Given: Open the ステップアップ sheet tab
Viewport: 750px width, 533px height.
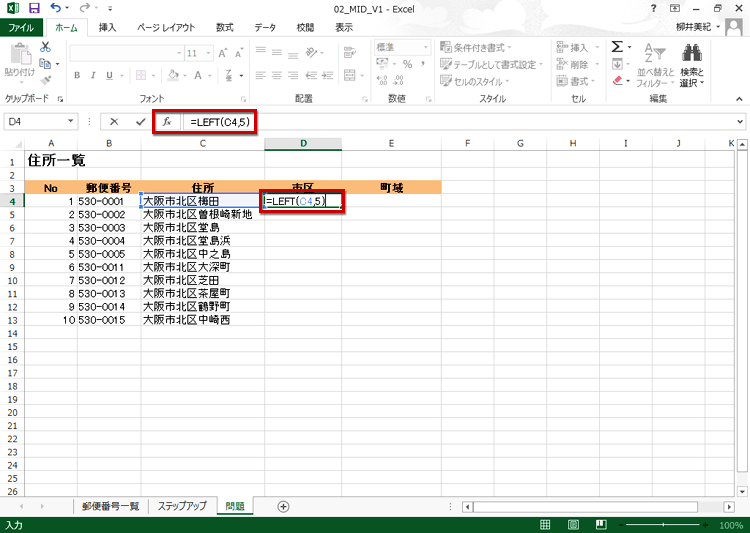Looking at the screenshot, I should [182, 506].
